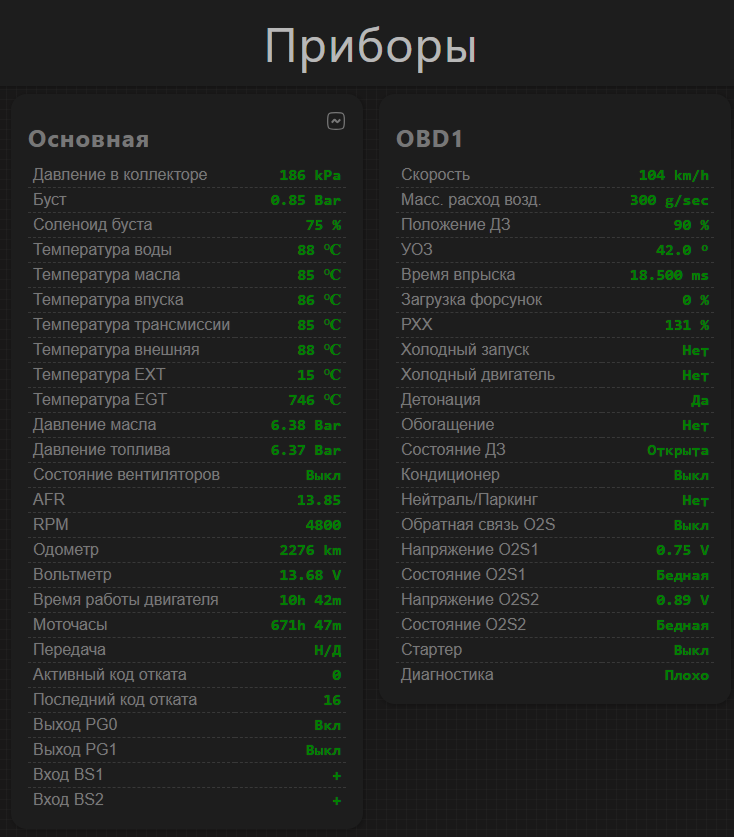The width and height of the screenshot is (734, 837).
Task: Click the Основная panel heading
Action: [x=89, y=139]
